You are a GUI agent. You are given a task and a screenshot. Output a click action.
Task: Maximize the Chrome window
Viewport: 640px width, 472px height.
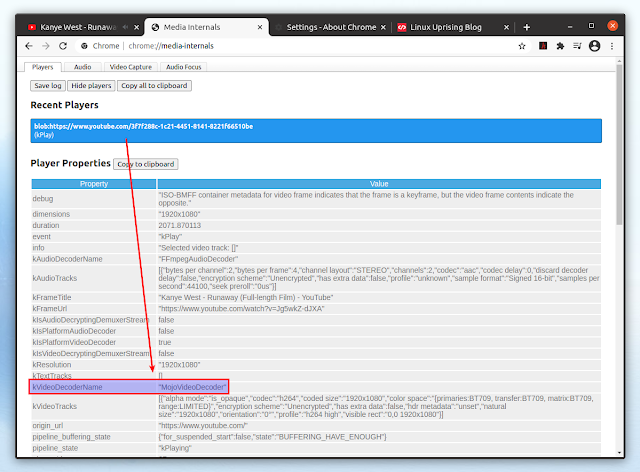[591, 26]
